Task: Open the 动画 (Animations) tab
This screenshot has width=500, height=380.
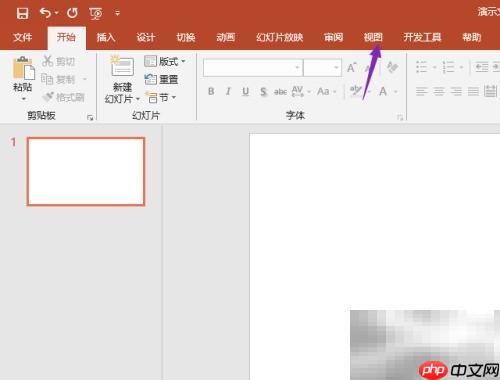Action: (x=226, y=37)
